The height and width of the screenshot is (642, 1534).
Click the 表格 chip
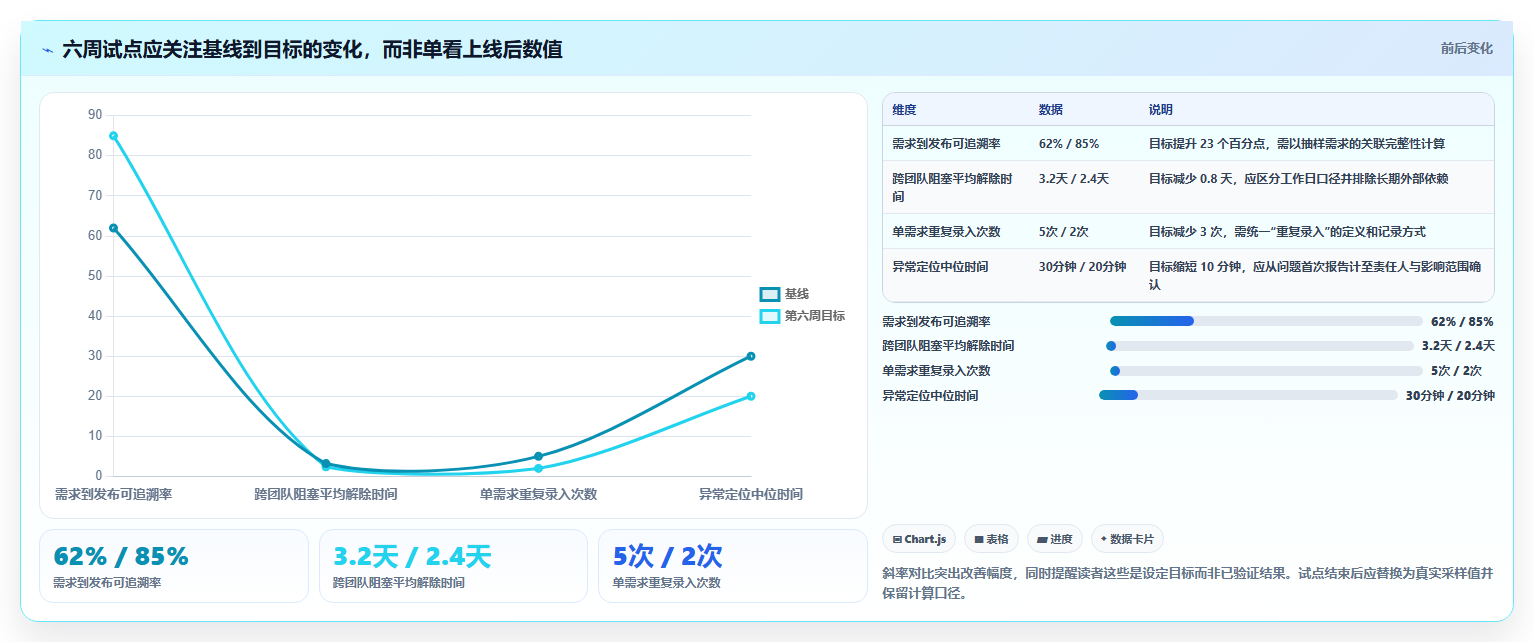[x=992, y=539]
